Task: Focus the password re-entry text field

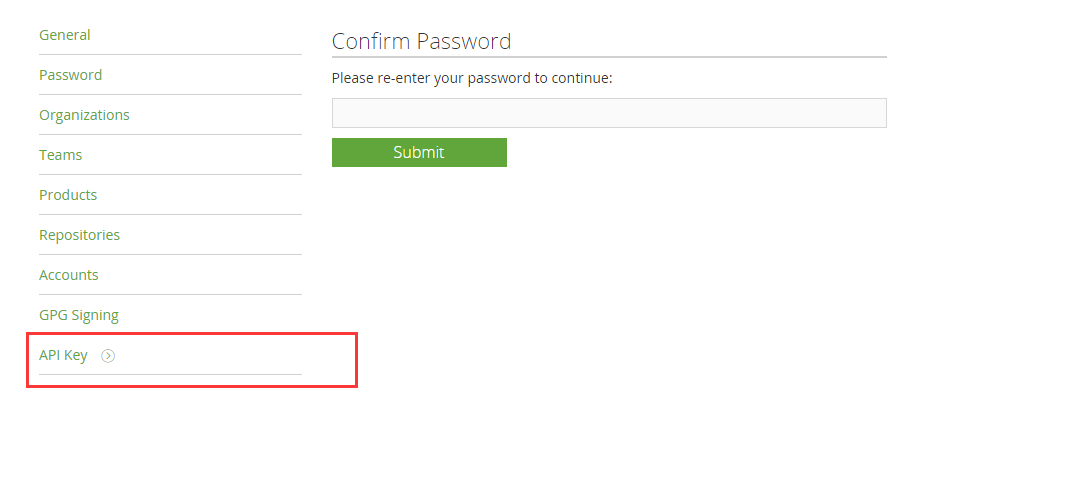Action: pyautogui.click(x=609, y=113)
